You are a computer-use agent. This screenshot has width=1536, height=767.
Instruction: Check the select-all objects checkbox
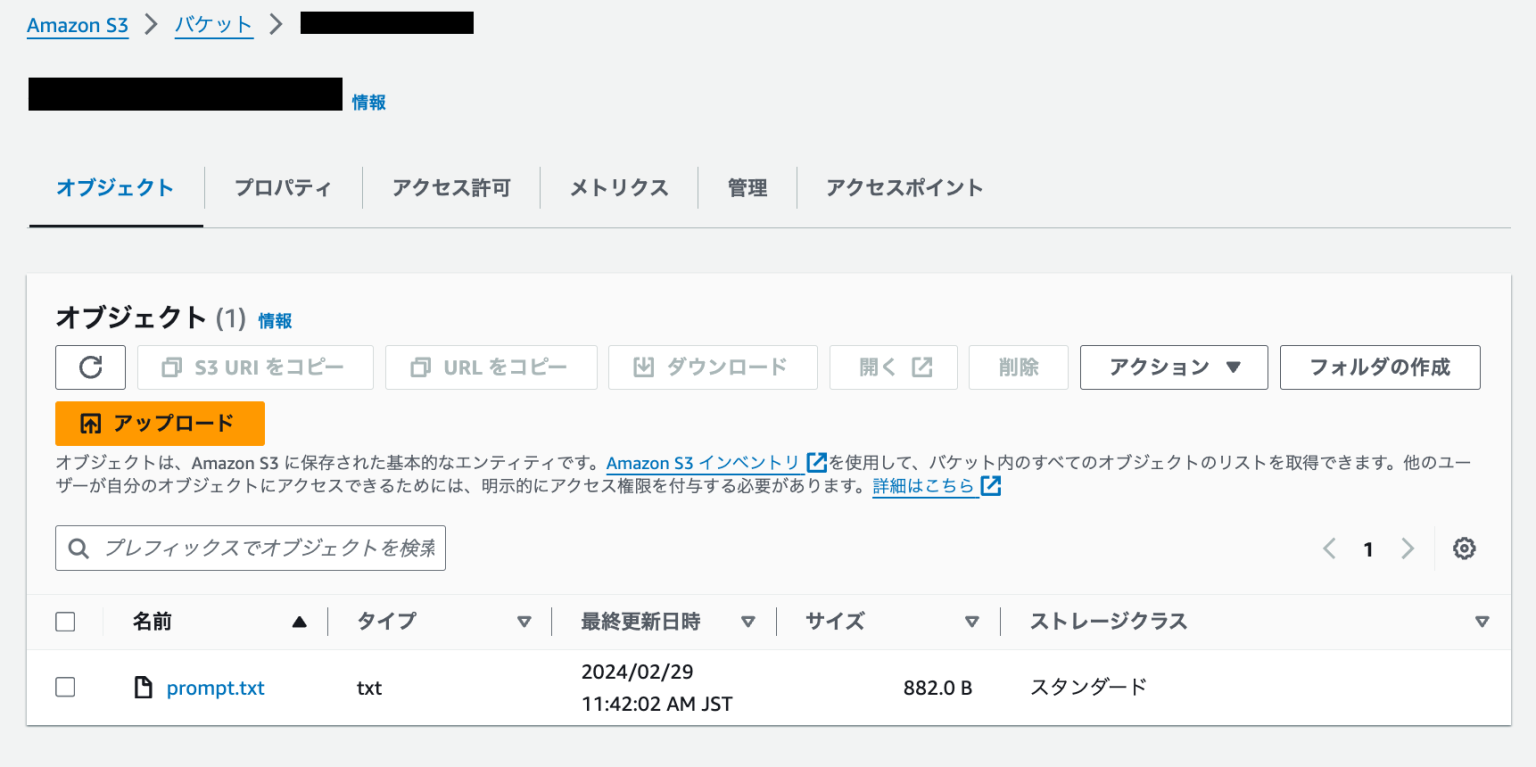pos(65,621)
